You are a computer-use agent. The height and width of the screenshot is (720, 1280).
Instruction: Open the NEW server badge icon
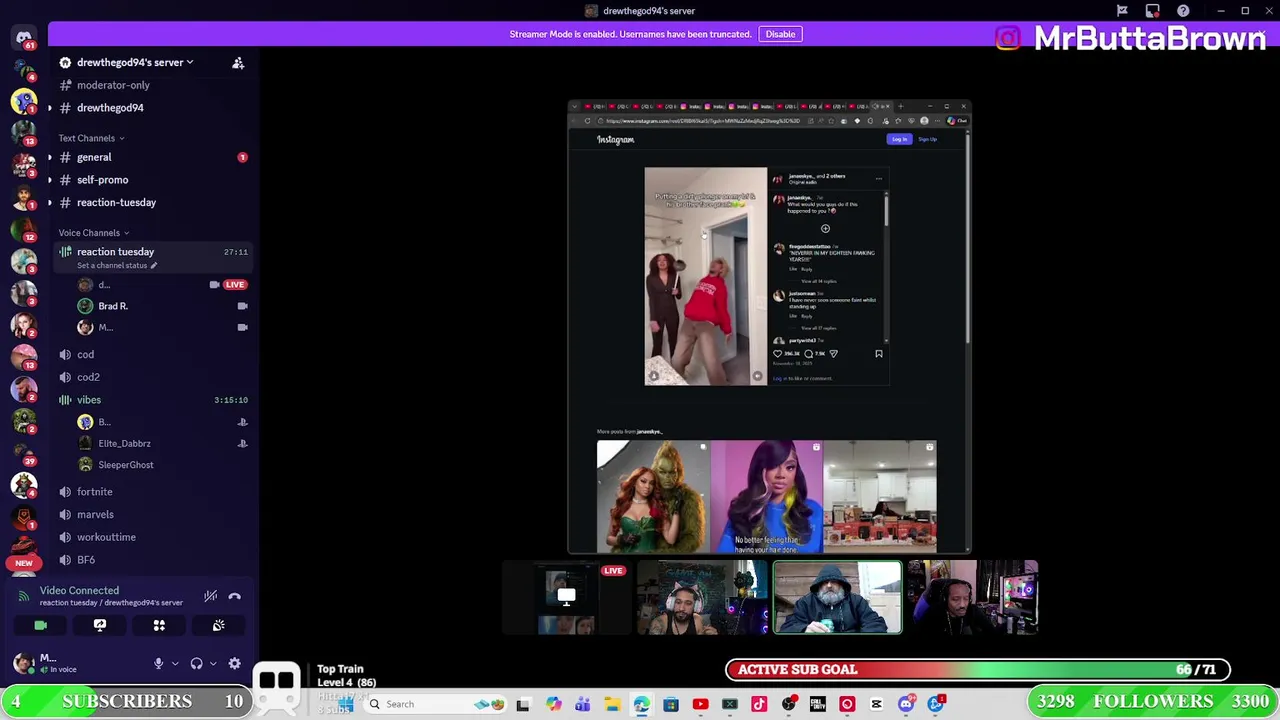pos(24,563)
